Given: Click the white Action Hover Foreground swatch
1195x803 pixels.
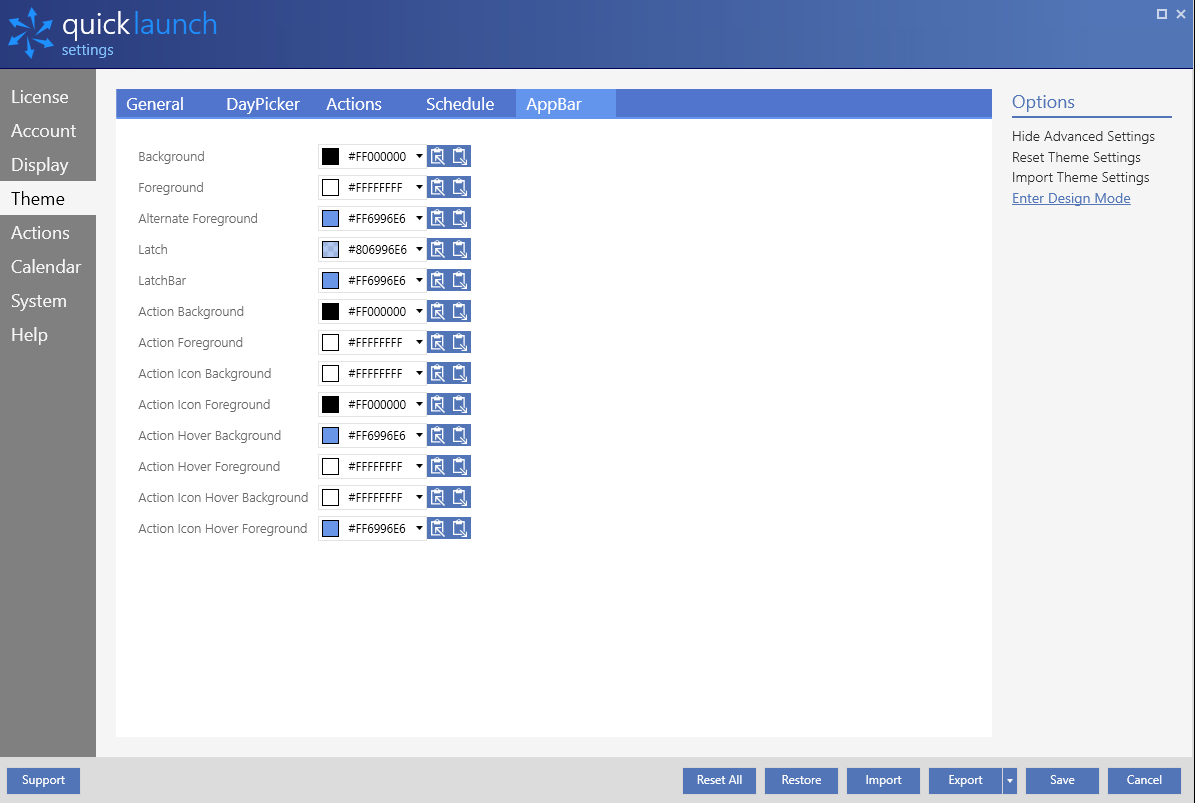Looking at the screenshot, I should pyautogui.click(x=330, y=466).
